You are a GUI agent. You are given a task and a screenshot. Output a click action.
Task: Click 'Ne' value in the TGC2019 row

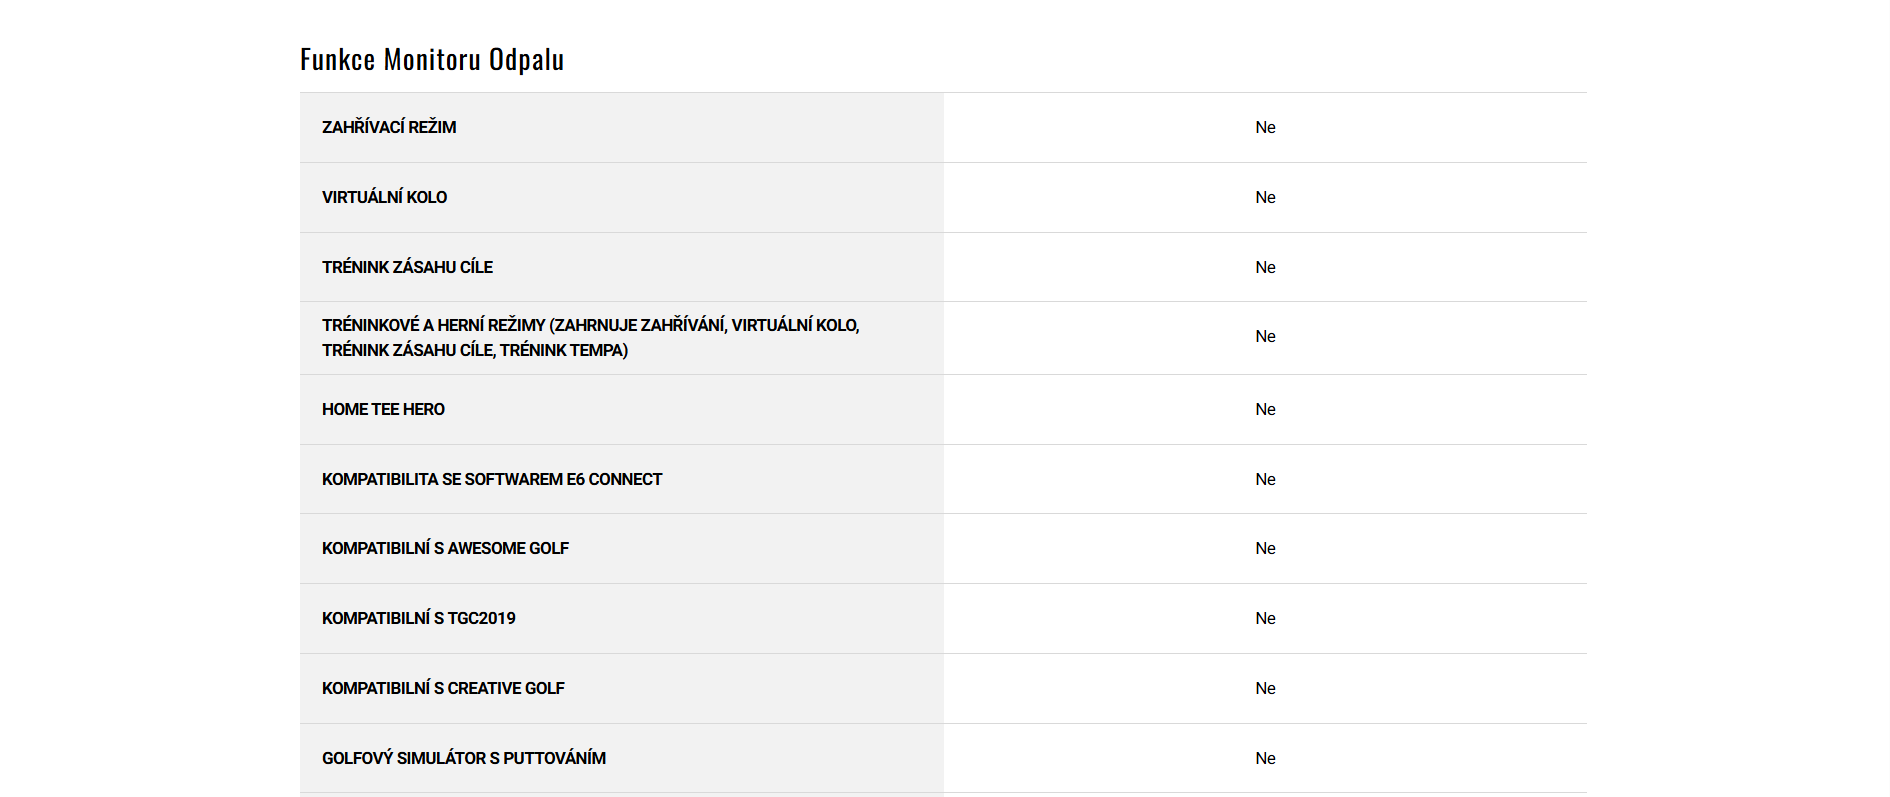1265,619
